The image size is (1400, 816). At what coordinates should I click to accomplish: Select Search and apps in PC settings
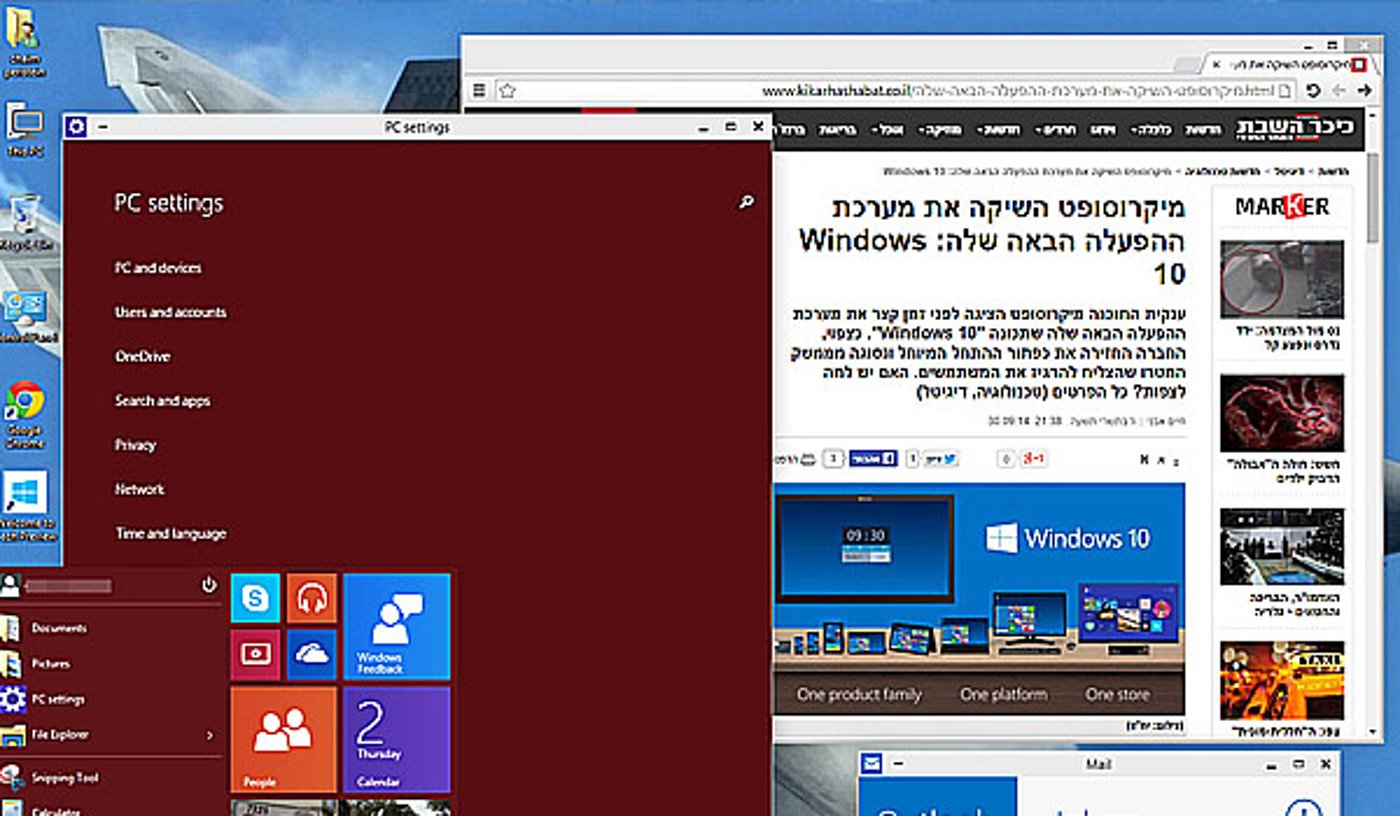coord(163,401)
